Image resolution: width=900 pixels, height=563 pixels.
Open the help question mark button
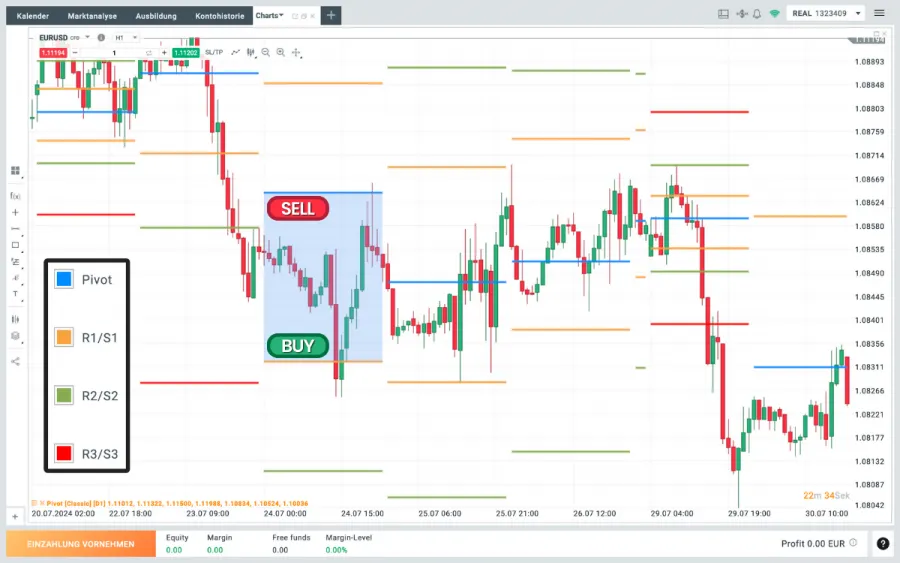click(883, 543)
